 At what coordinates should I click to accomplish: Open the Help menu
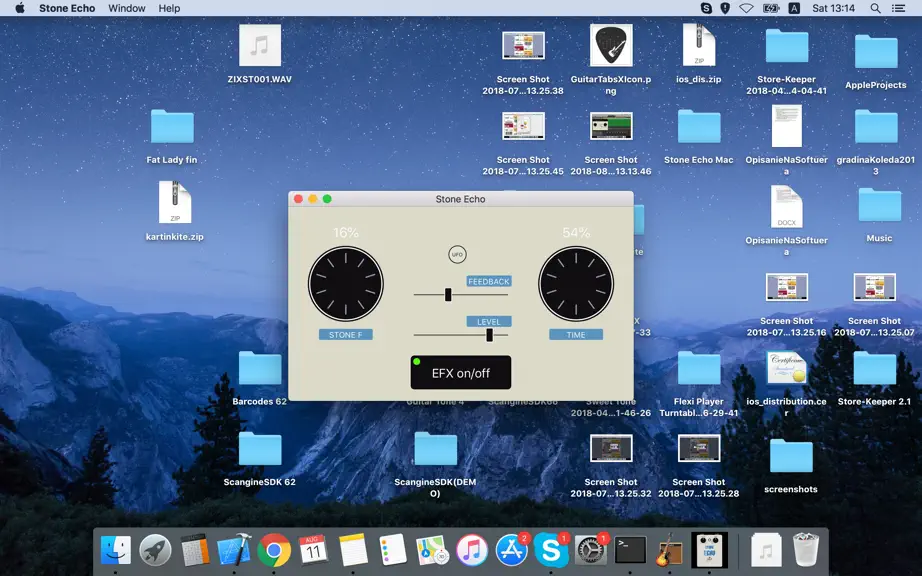(x=169, y=8)
